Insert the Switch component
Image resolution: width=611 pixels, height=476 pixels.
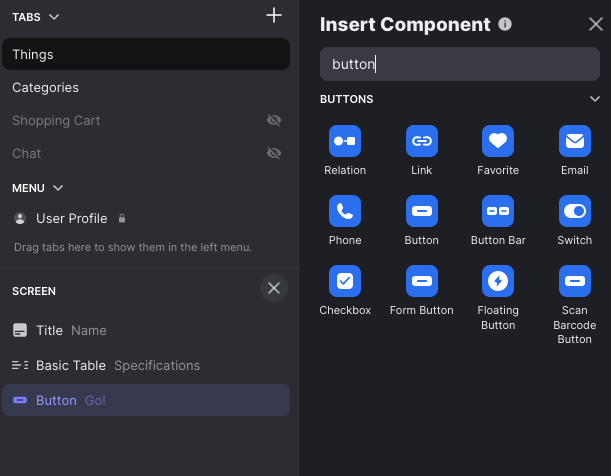(x=575, y=211)
